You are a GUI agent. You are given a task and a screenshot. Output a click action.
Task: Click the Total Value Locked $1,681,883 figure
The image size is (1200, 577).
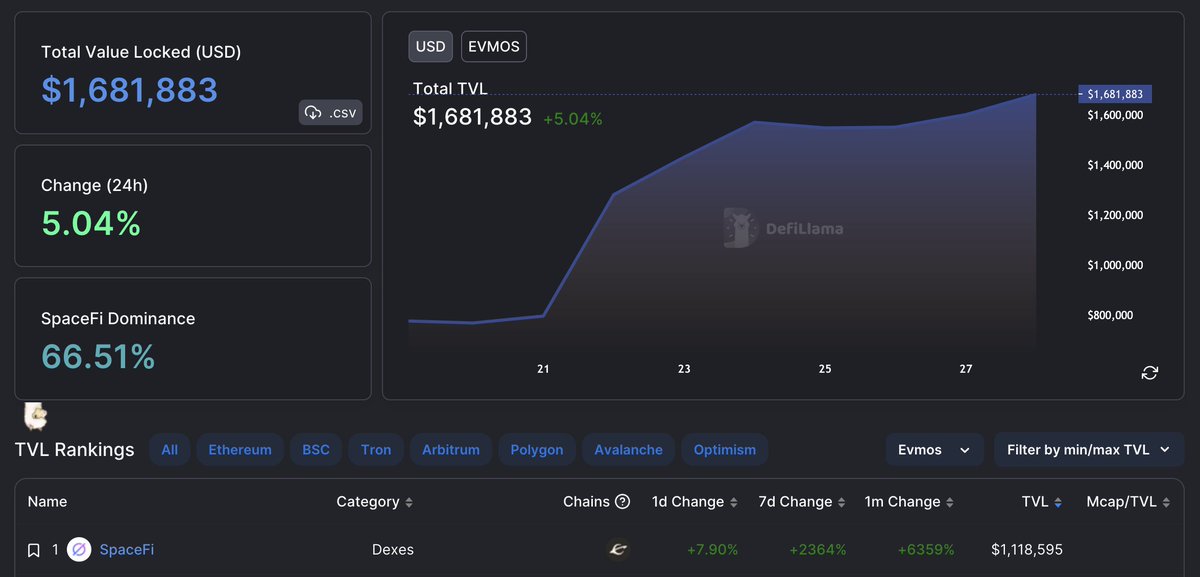coord(129,90)
